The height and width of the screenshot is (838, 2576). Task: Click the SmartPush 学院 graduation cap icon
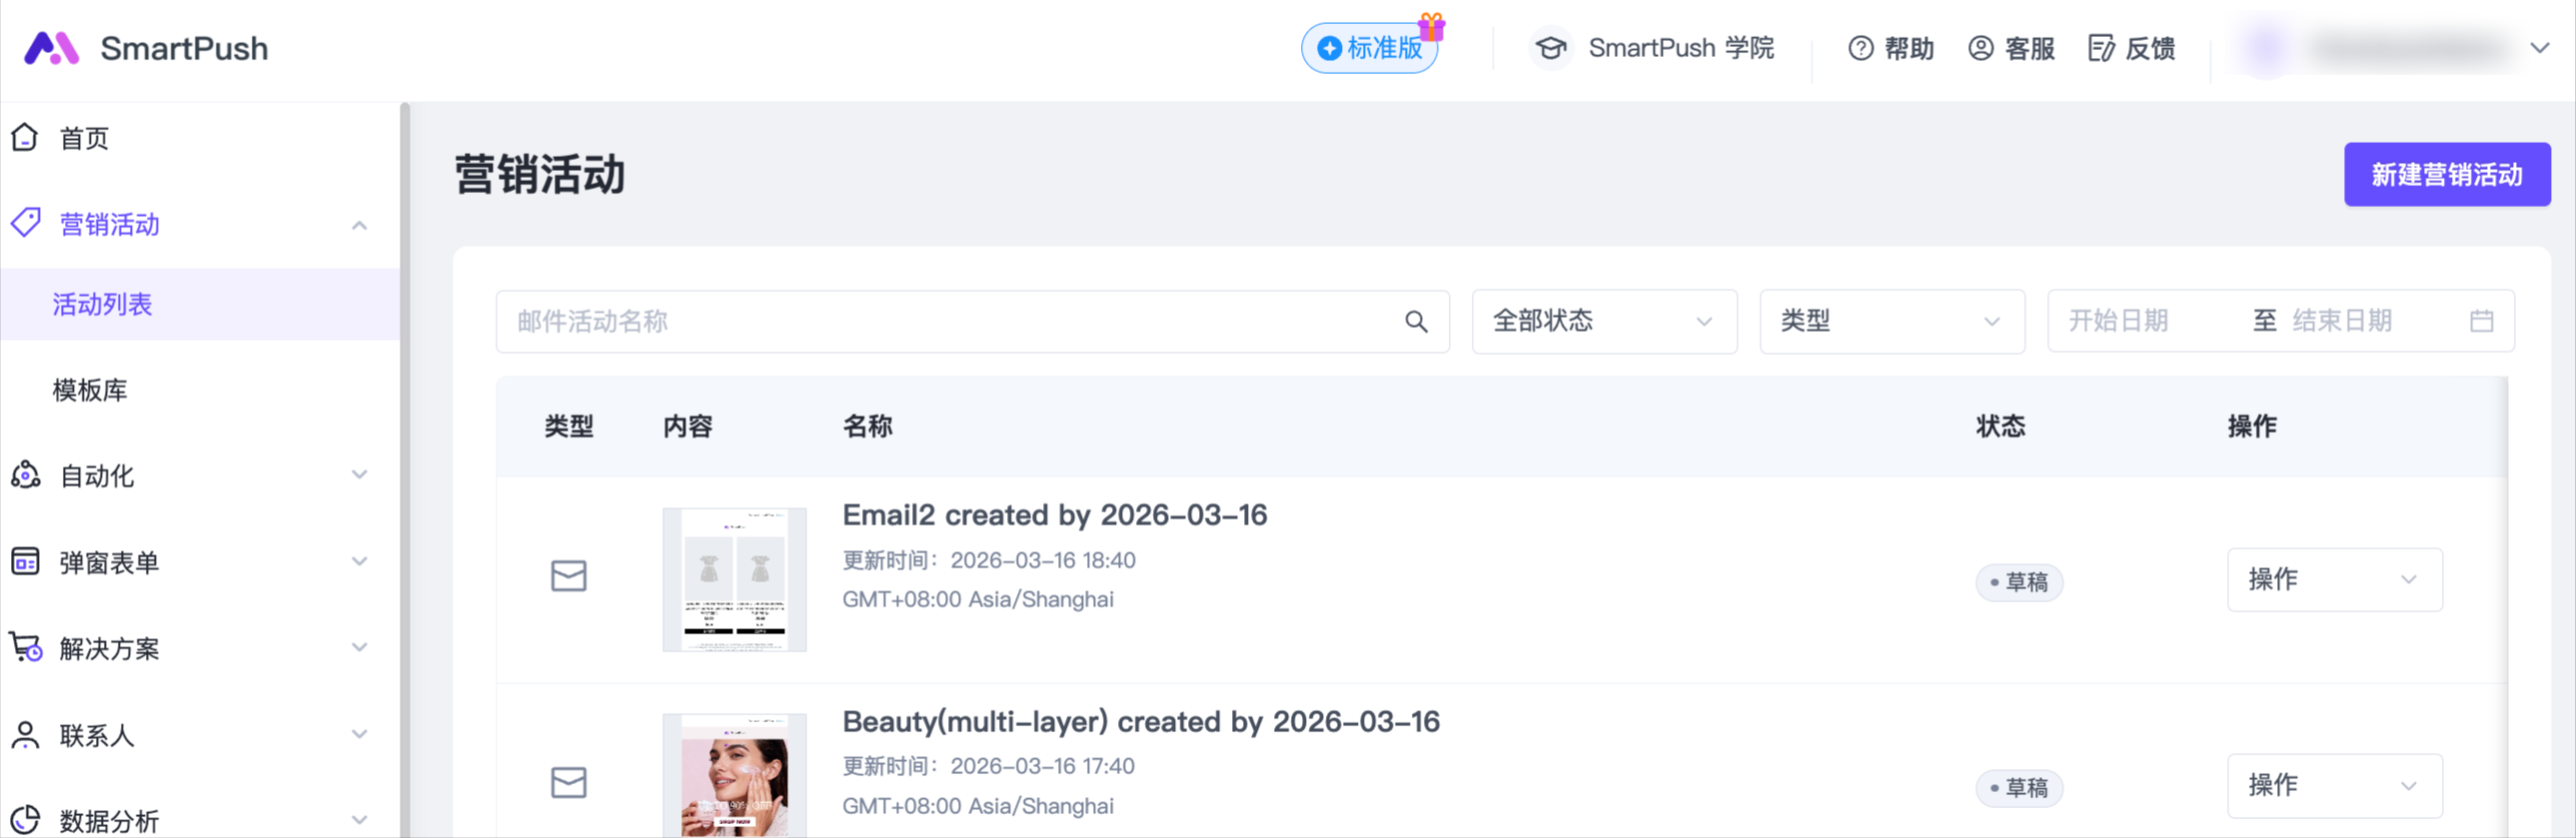[x=1551, y=48]
